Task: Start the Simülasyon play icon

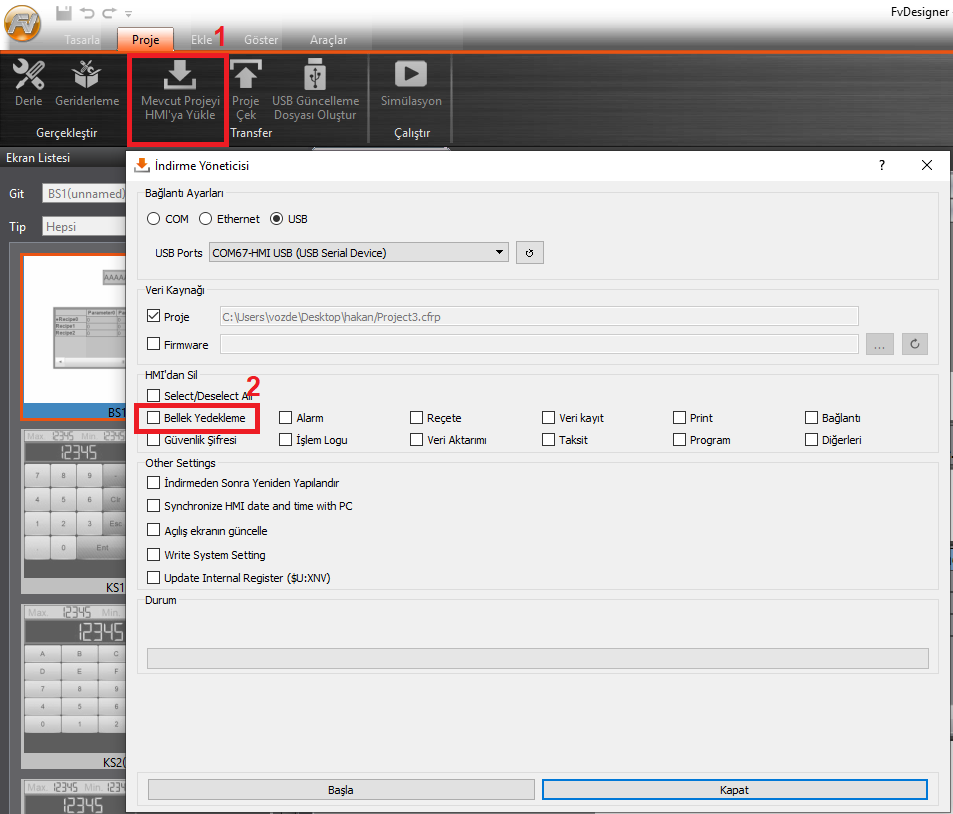Action: 410,75
